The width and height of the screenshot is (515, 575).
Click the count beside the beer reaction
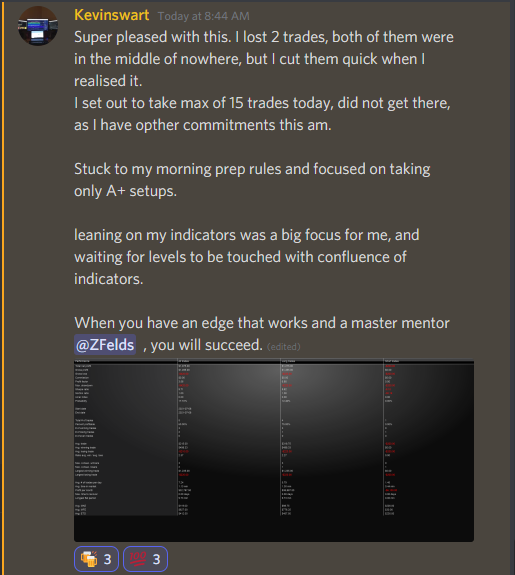[107, 560]
